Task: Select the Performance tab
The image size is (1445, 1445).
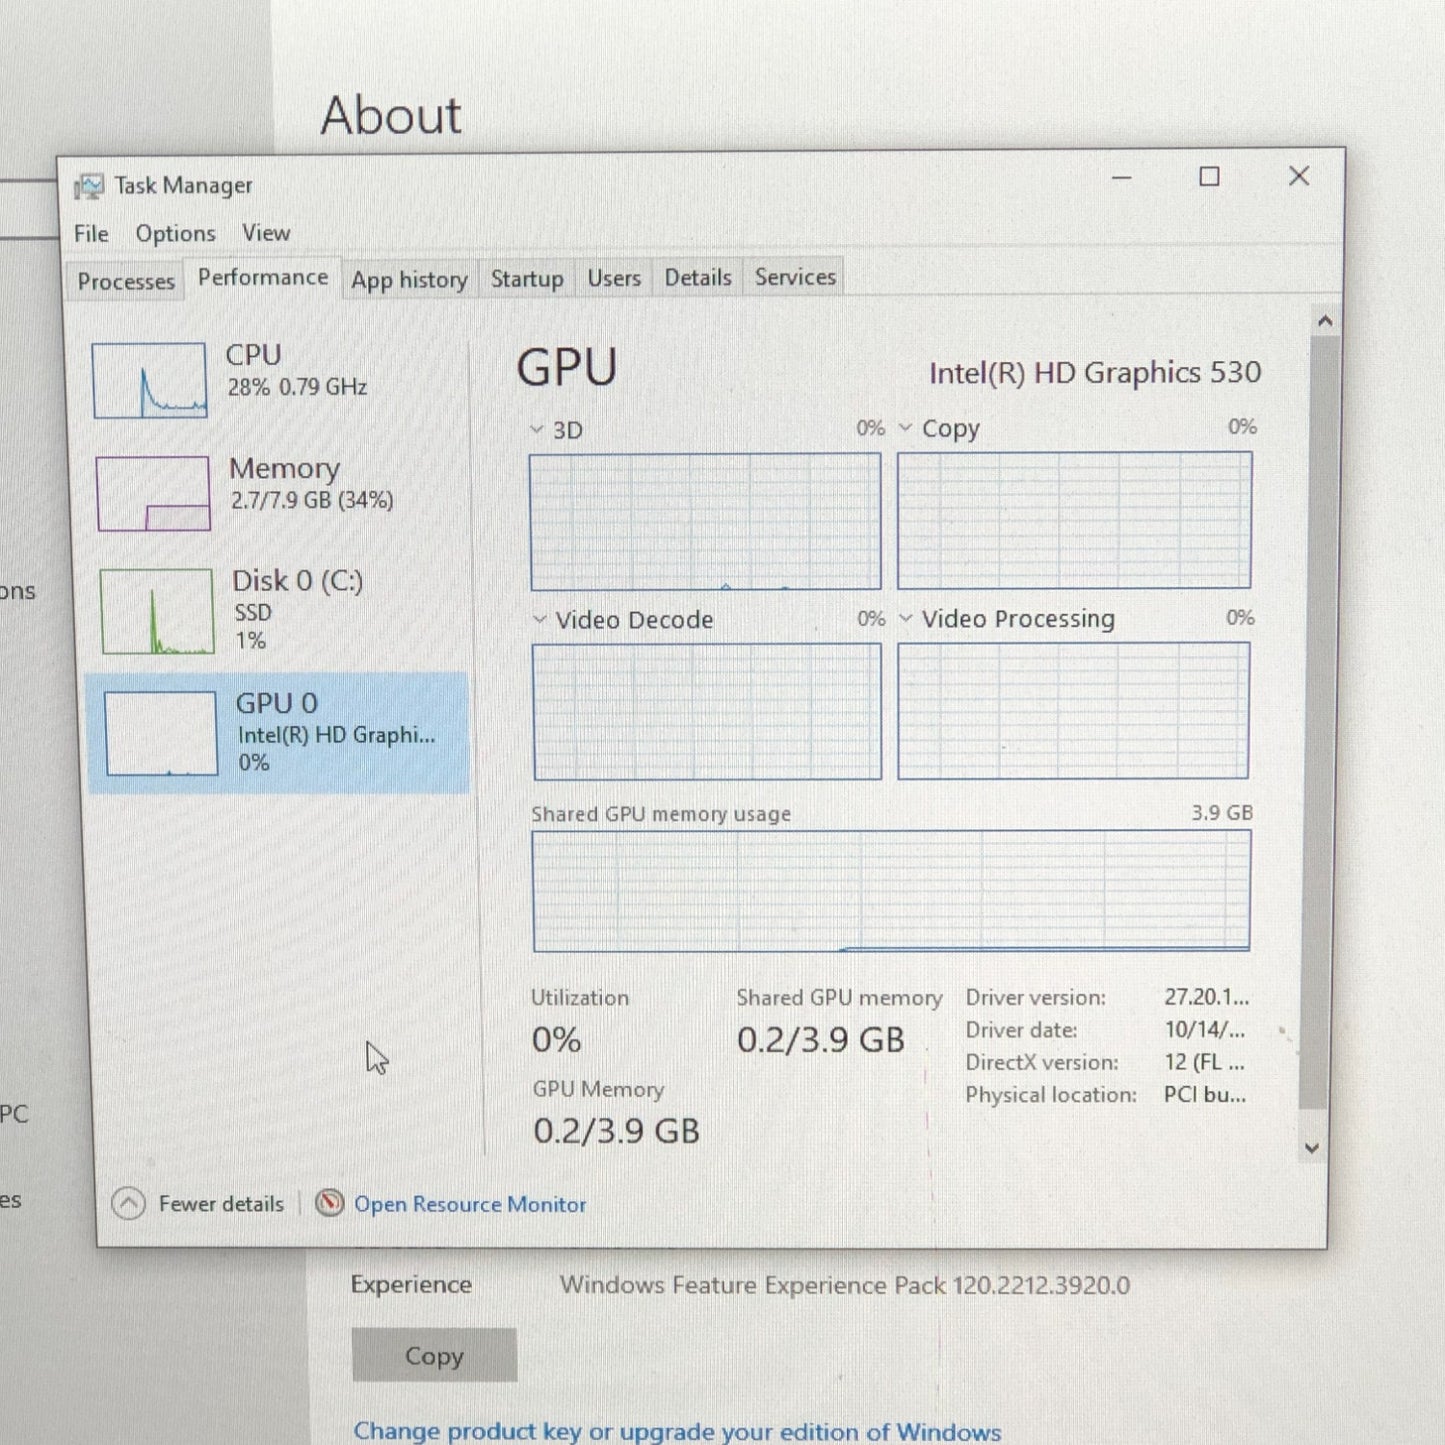Action: [263, 277]
